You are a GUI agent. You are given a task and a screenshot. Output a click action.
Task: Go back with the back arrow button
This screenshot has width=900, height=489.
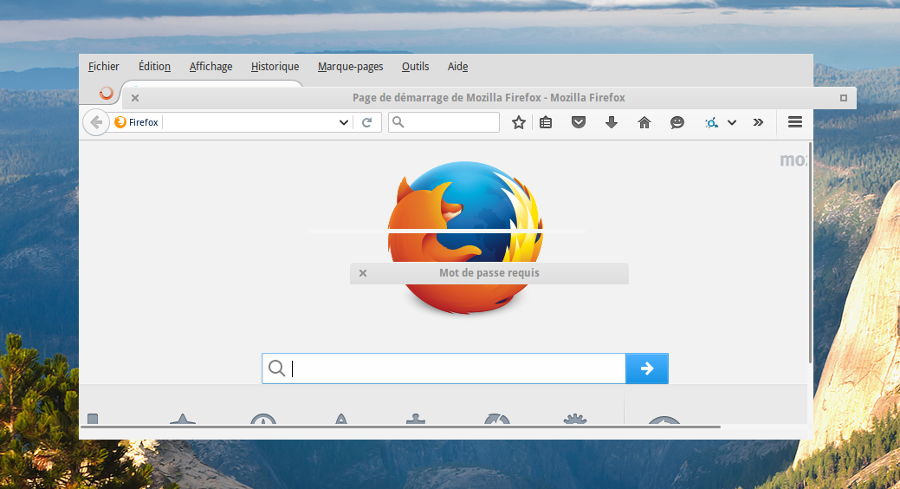click(96, 122)
